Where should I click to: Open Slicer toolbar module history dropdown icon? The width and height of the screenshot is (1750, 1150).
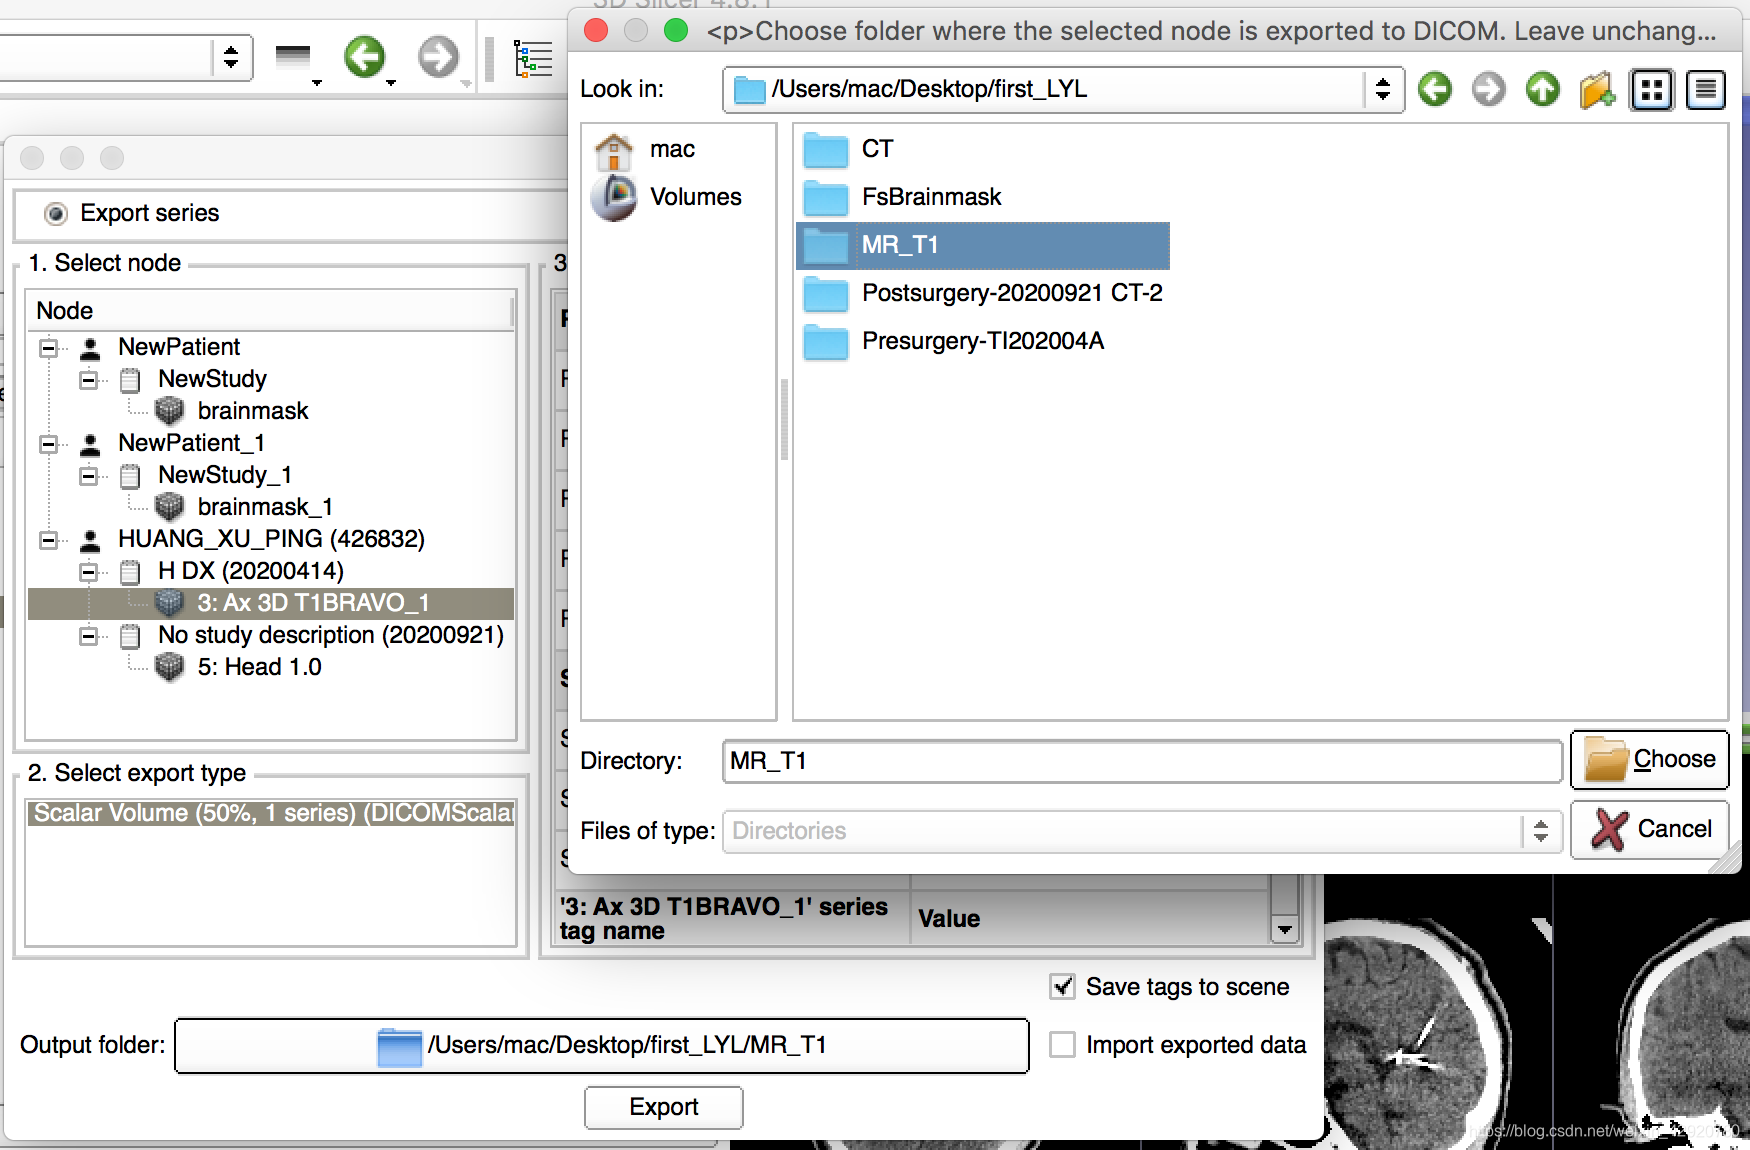pos(294,58)
